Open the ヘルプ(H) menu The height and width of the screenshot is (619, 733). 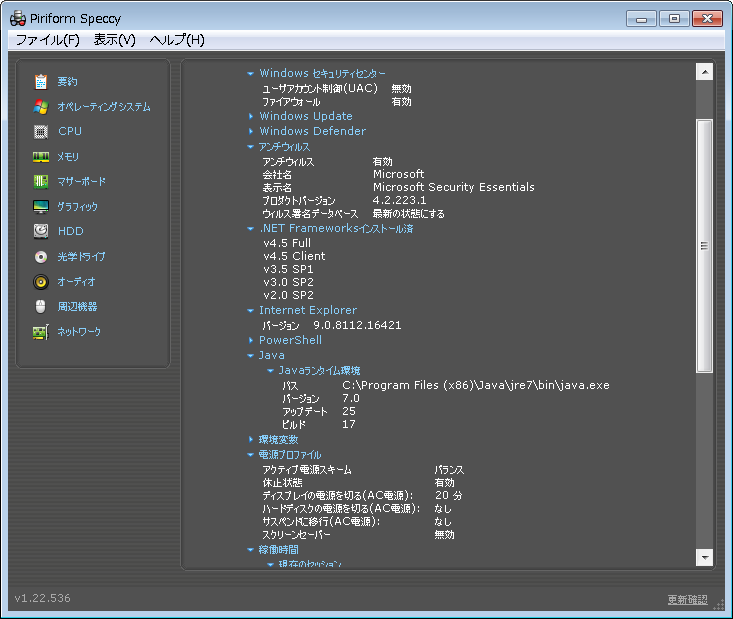tap(177, 40)
